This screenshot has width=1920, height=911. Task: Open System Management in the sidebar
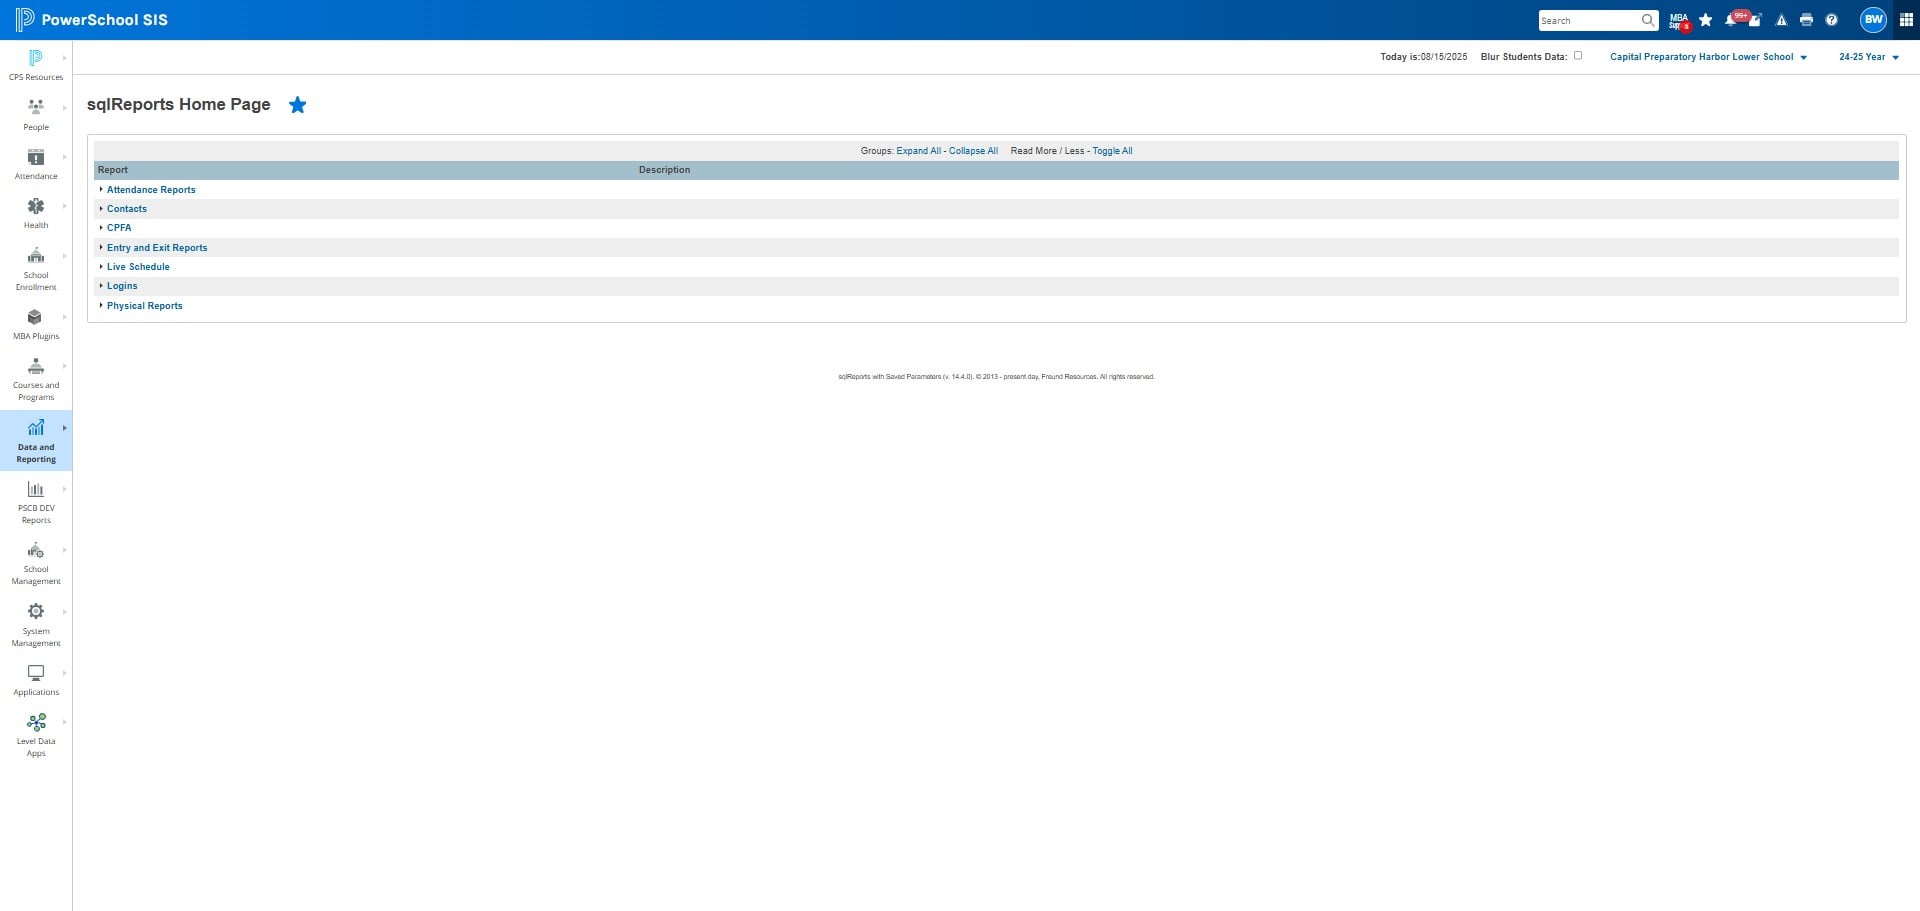36,625
